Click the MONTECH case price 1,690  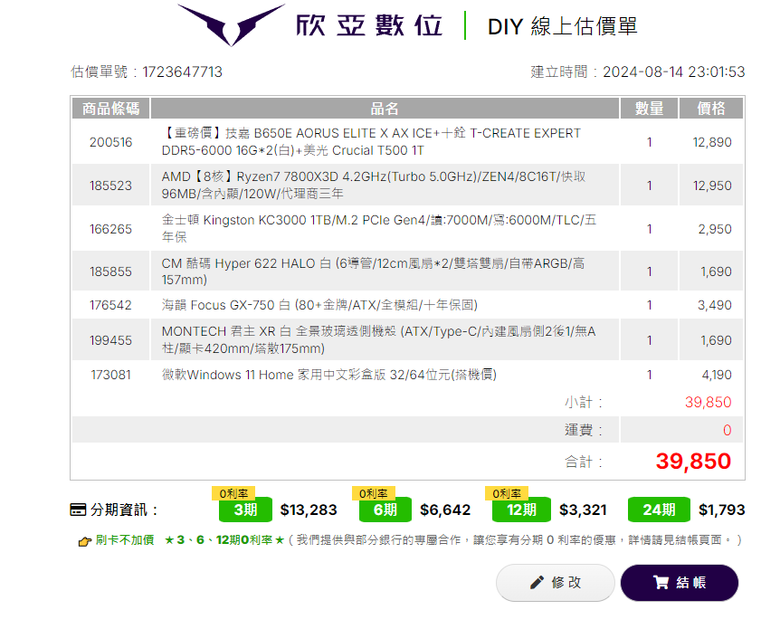(x=716, y=340)
